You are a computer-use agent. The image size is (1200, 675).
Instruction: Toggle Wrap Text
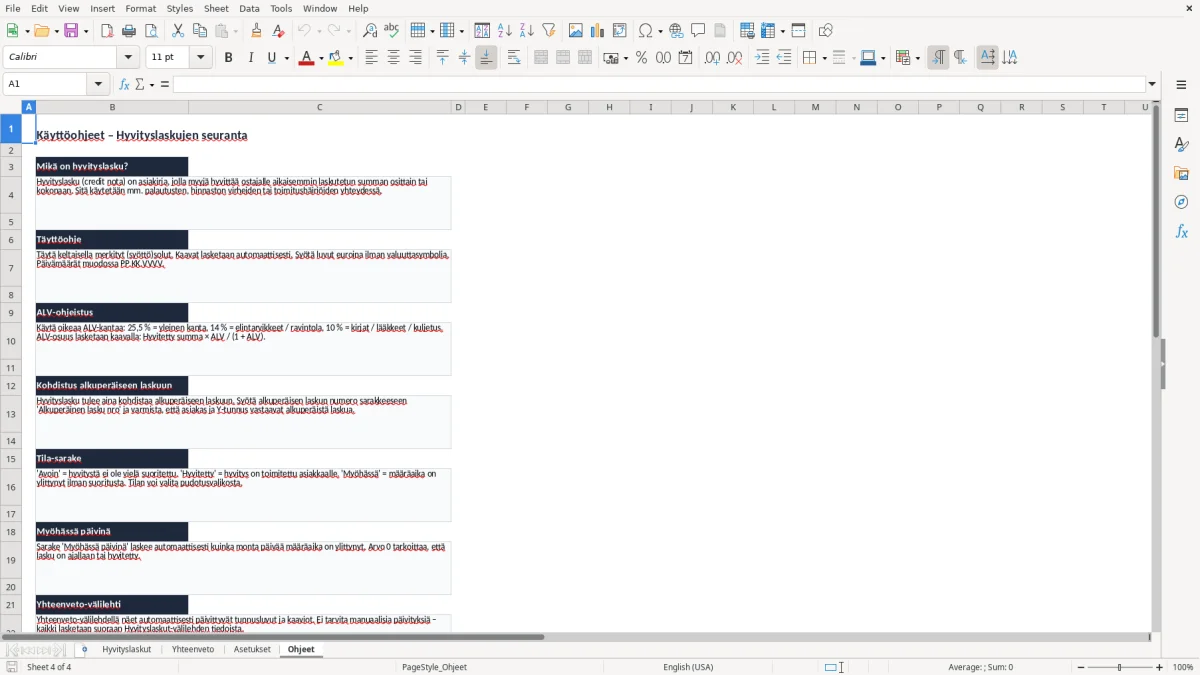514,58
